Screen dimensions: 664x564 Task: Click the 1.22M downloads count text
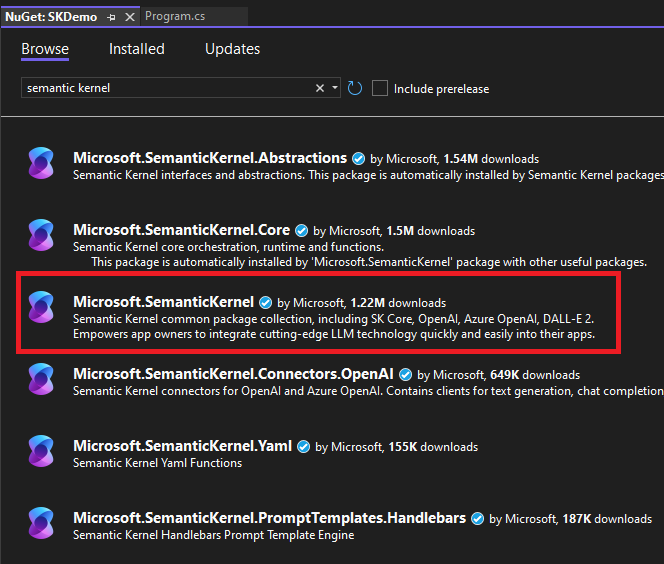tap(398, 303)
